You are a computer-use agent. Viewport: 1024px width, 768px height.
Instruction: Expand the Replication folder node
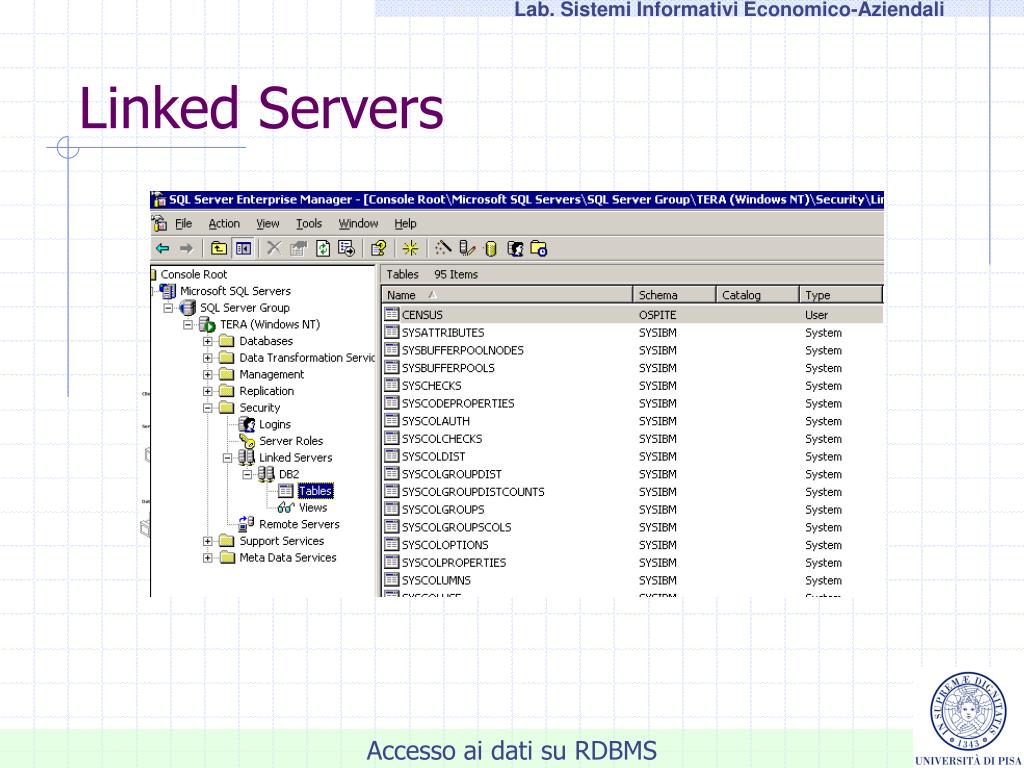pos(208,391)
